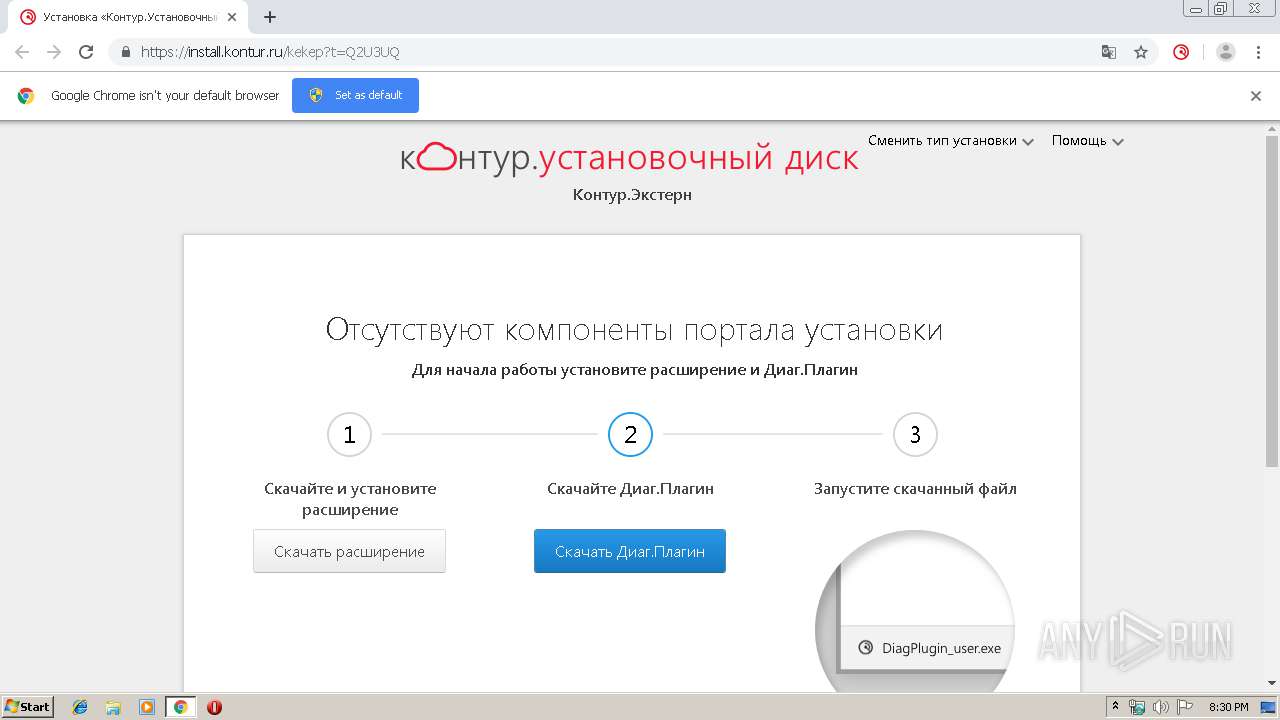Image resolution: width=1280 pixels, height=720 pixels.
Task: Click Set as default button
Action: (x=355, y=95)
